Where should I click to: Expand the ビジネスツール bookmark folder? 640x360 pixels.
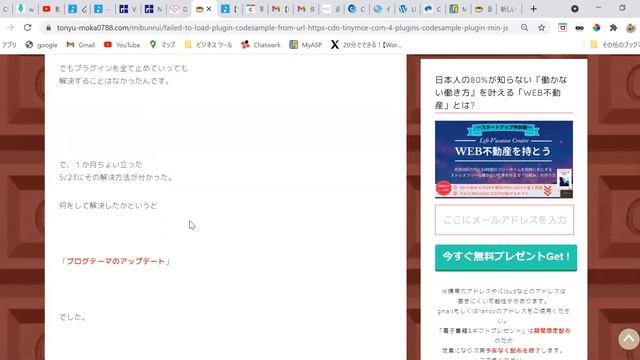208,45
